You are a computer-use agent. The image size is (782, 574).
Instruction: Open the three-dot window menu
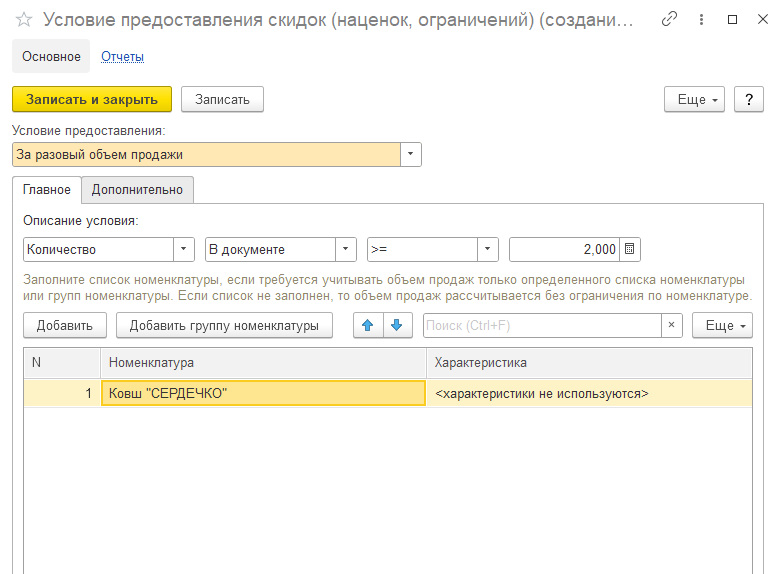[701, 19]
